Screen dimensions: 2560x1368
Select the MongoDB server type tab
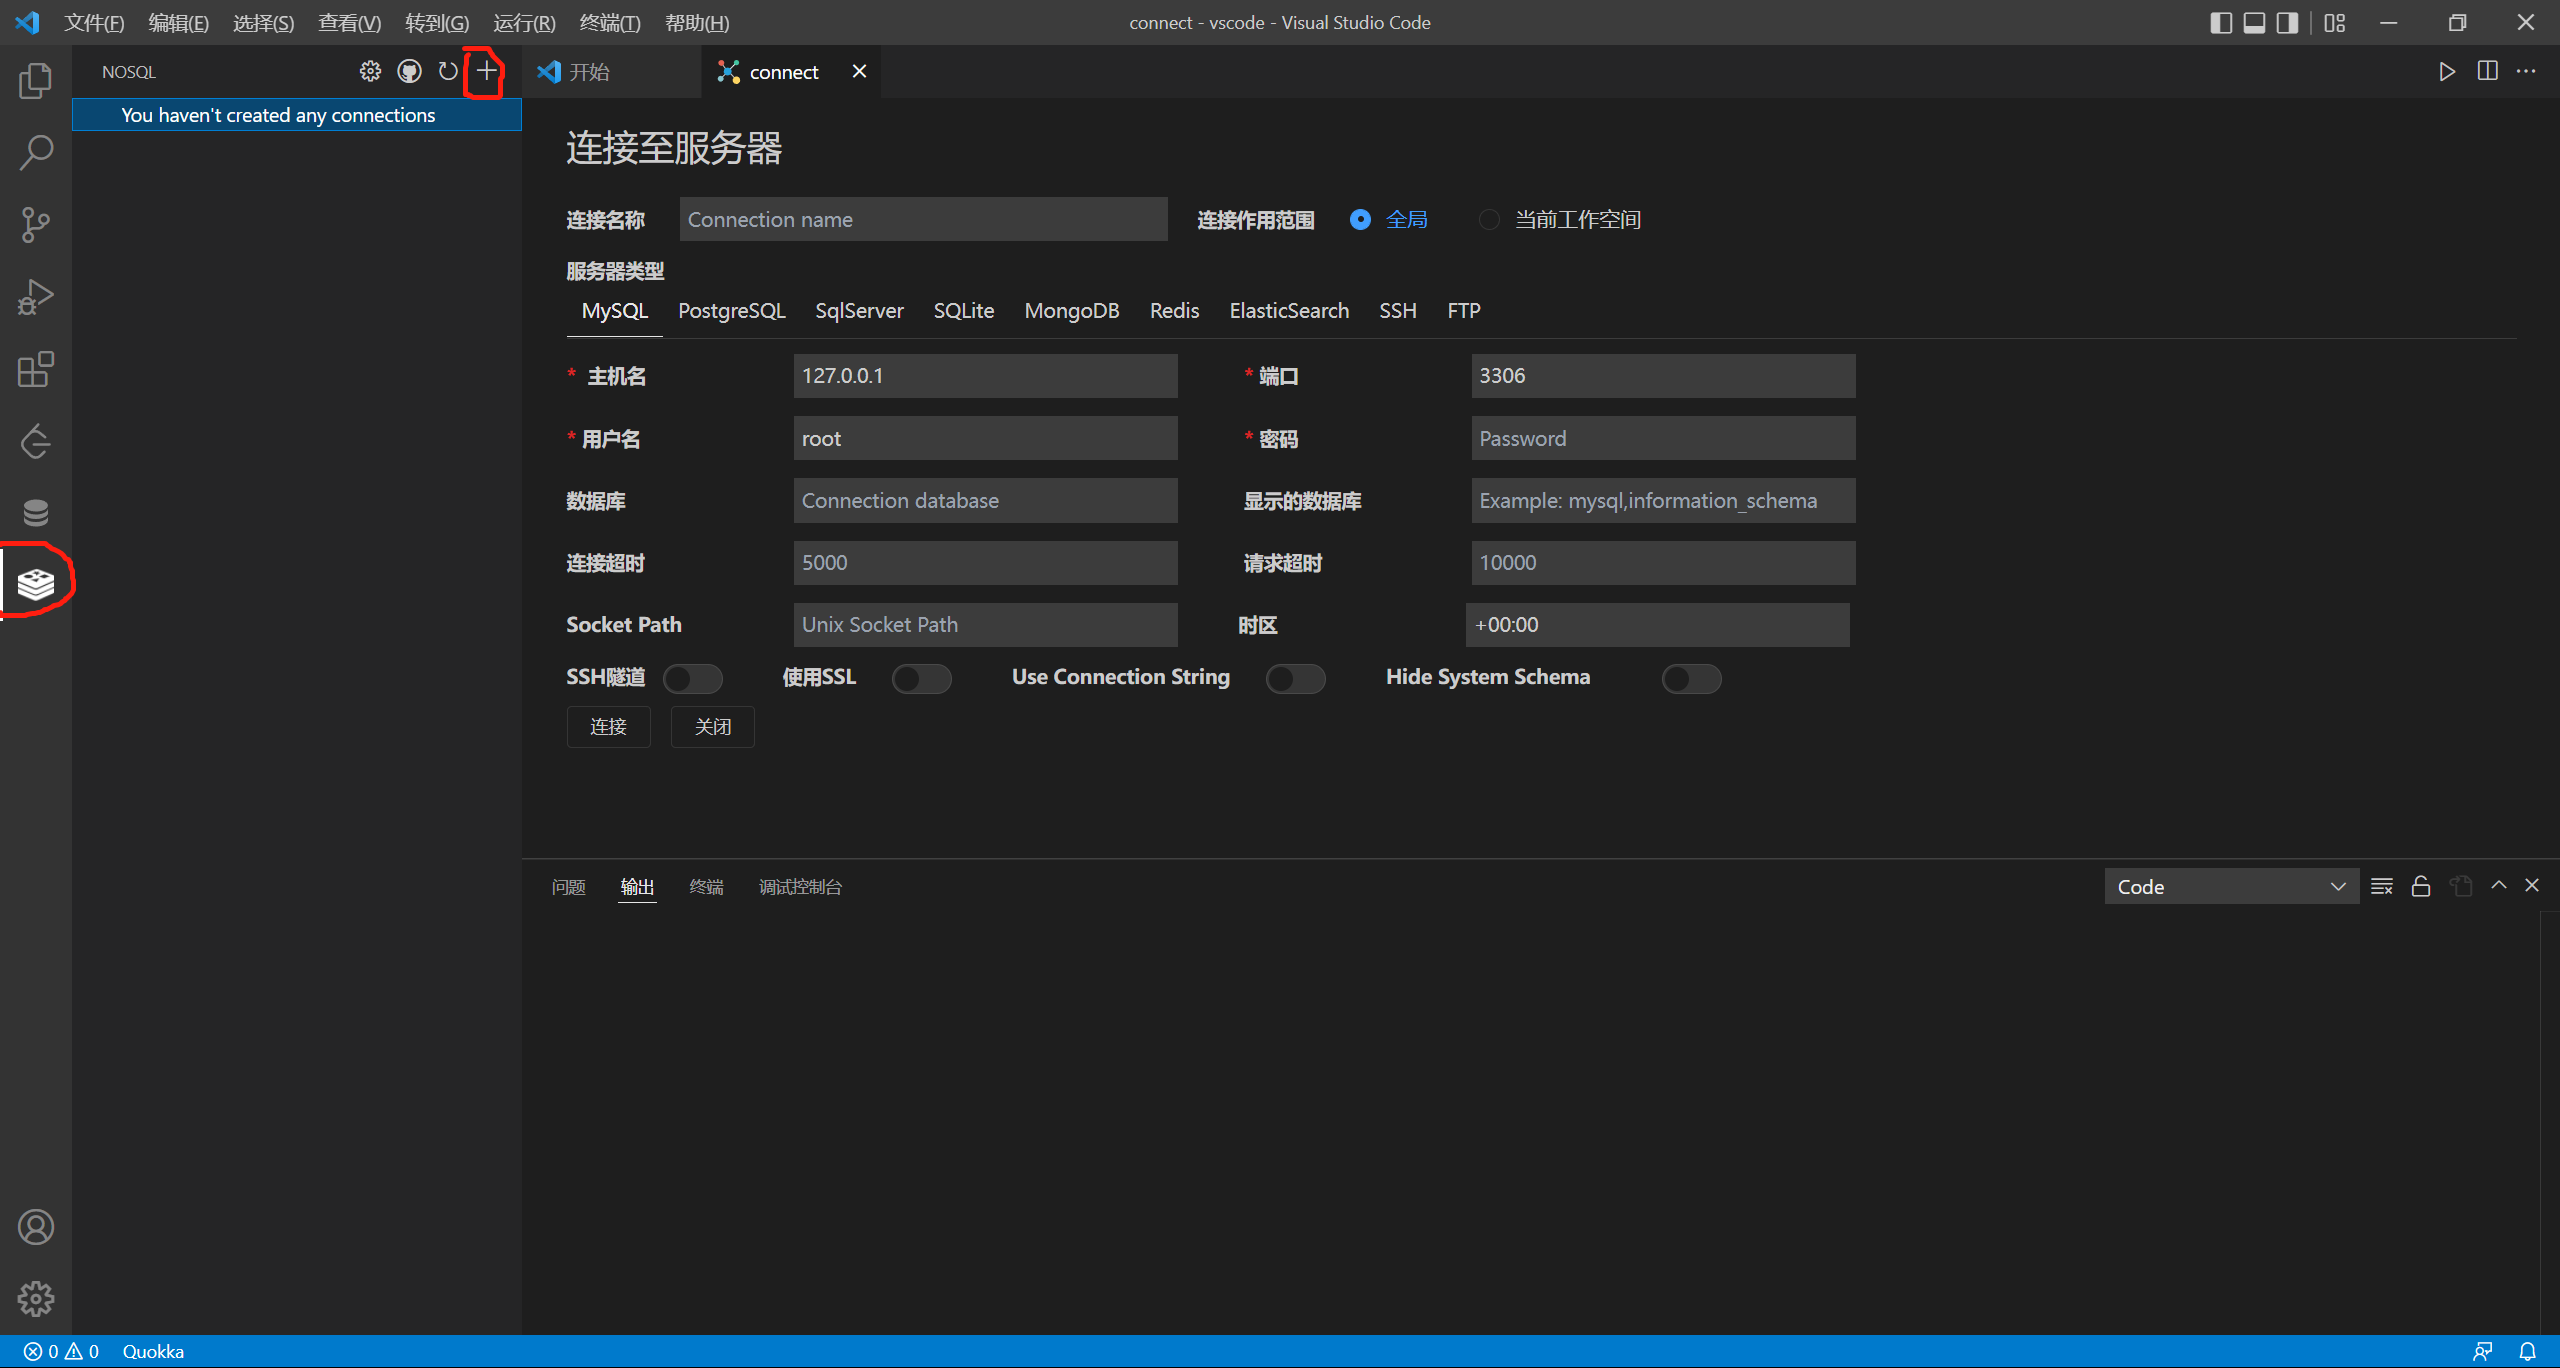click(1071, 311)
